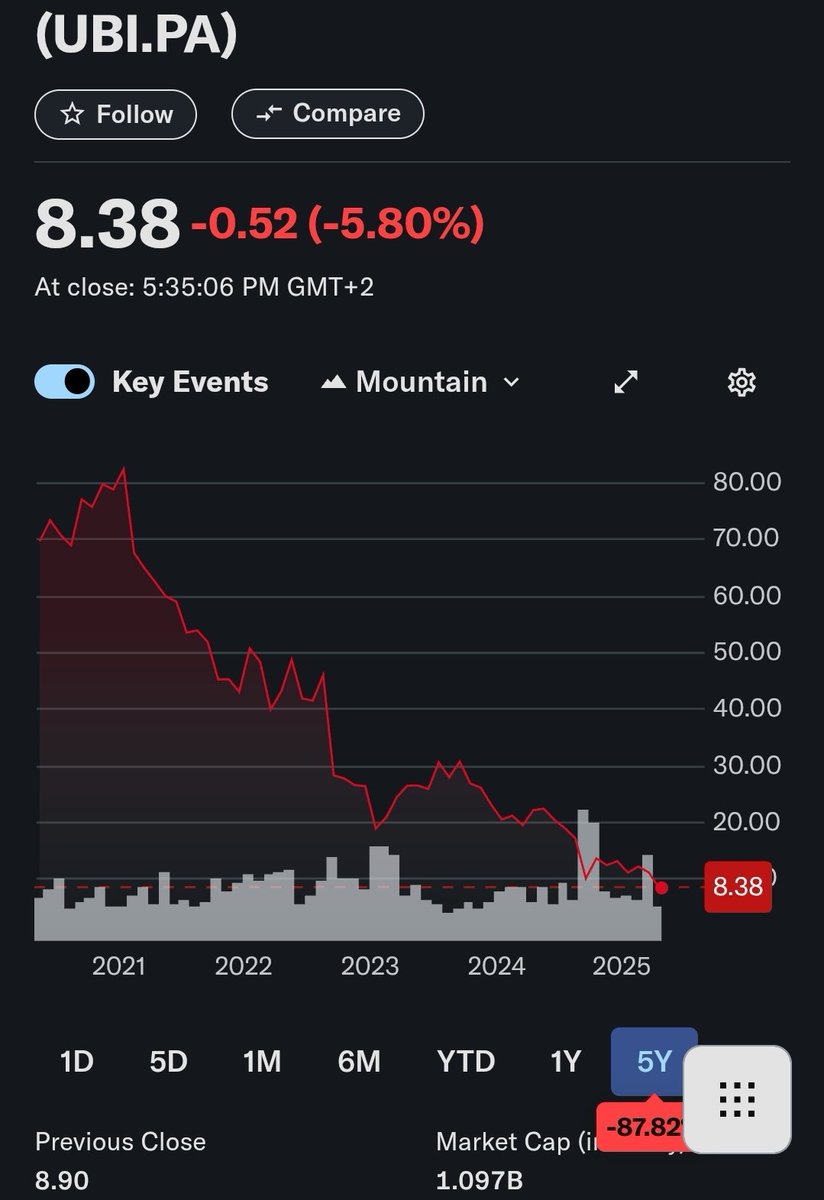This screenshot has width=824, height=1200.
Task: Open the Mountain chart type dropdown
Action: 421,382
